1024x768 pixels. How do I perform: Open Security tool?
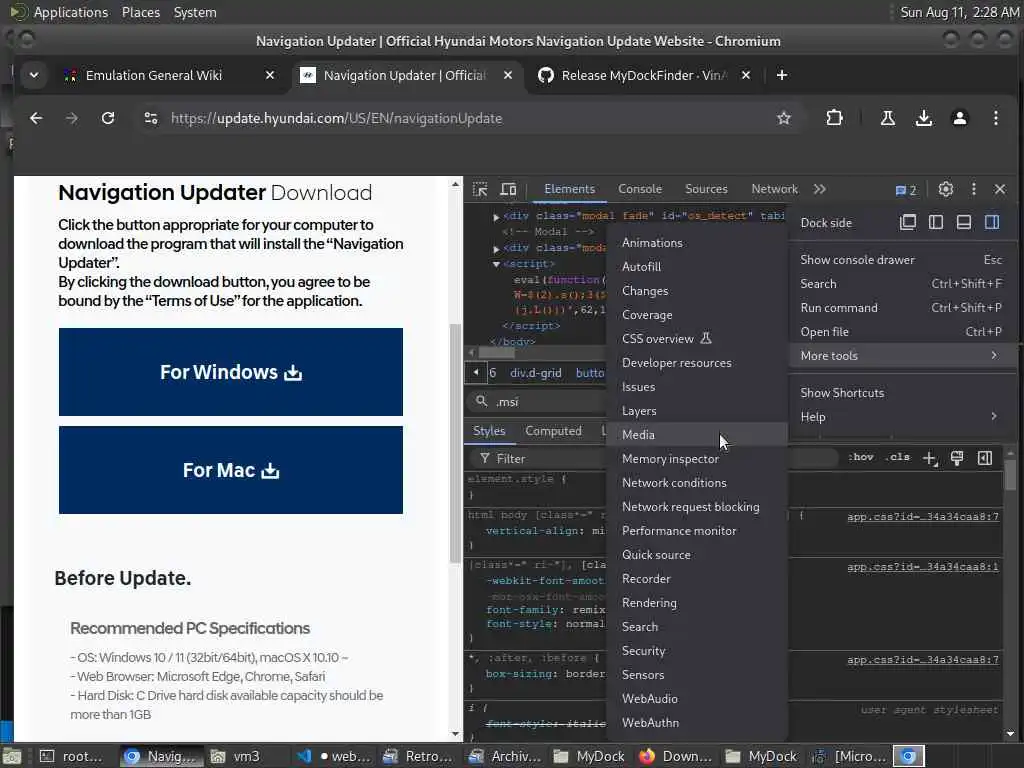click(697, 650)
